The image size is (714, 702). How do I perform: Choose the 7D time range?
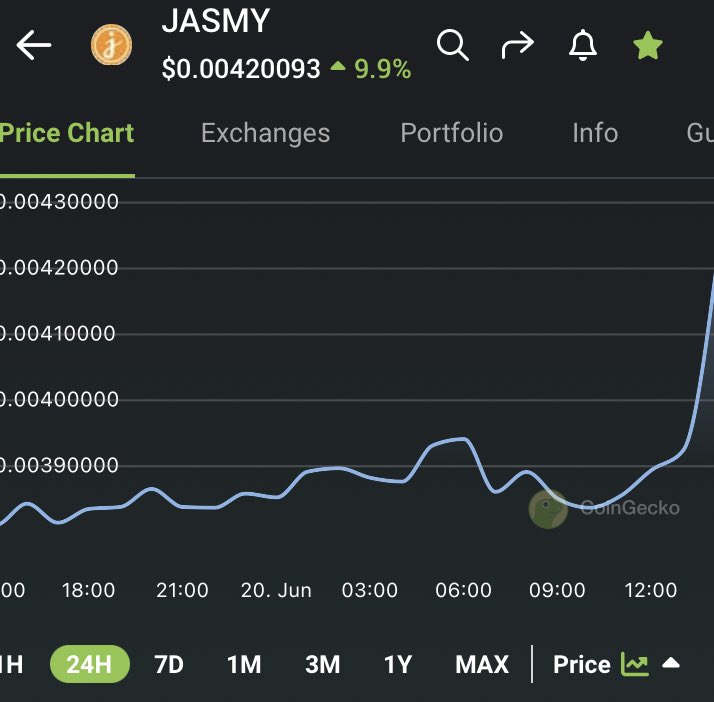pos(169,664)
